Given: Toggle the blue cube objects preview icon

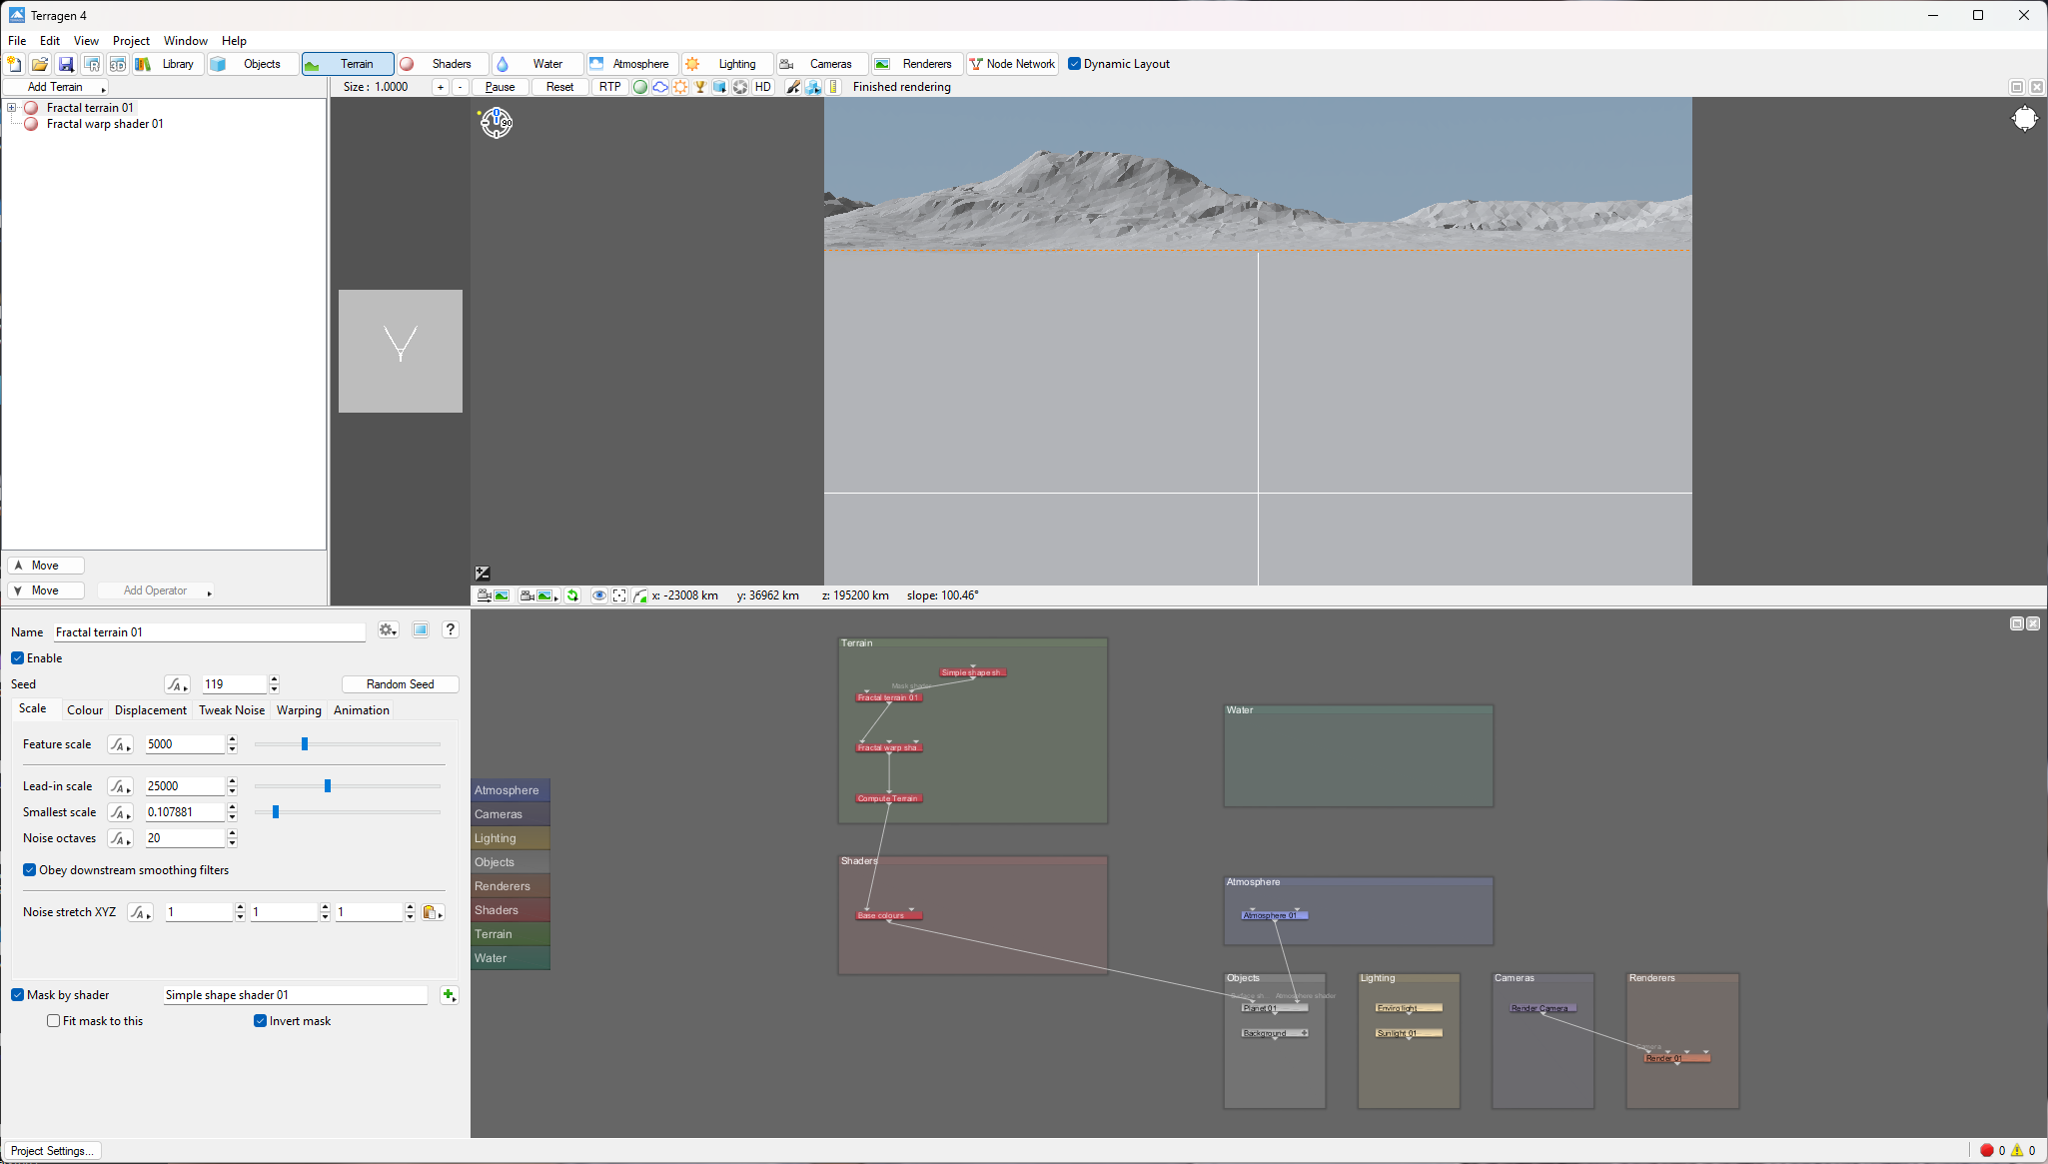Looking at the screenshot, I should point(720,87).
